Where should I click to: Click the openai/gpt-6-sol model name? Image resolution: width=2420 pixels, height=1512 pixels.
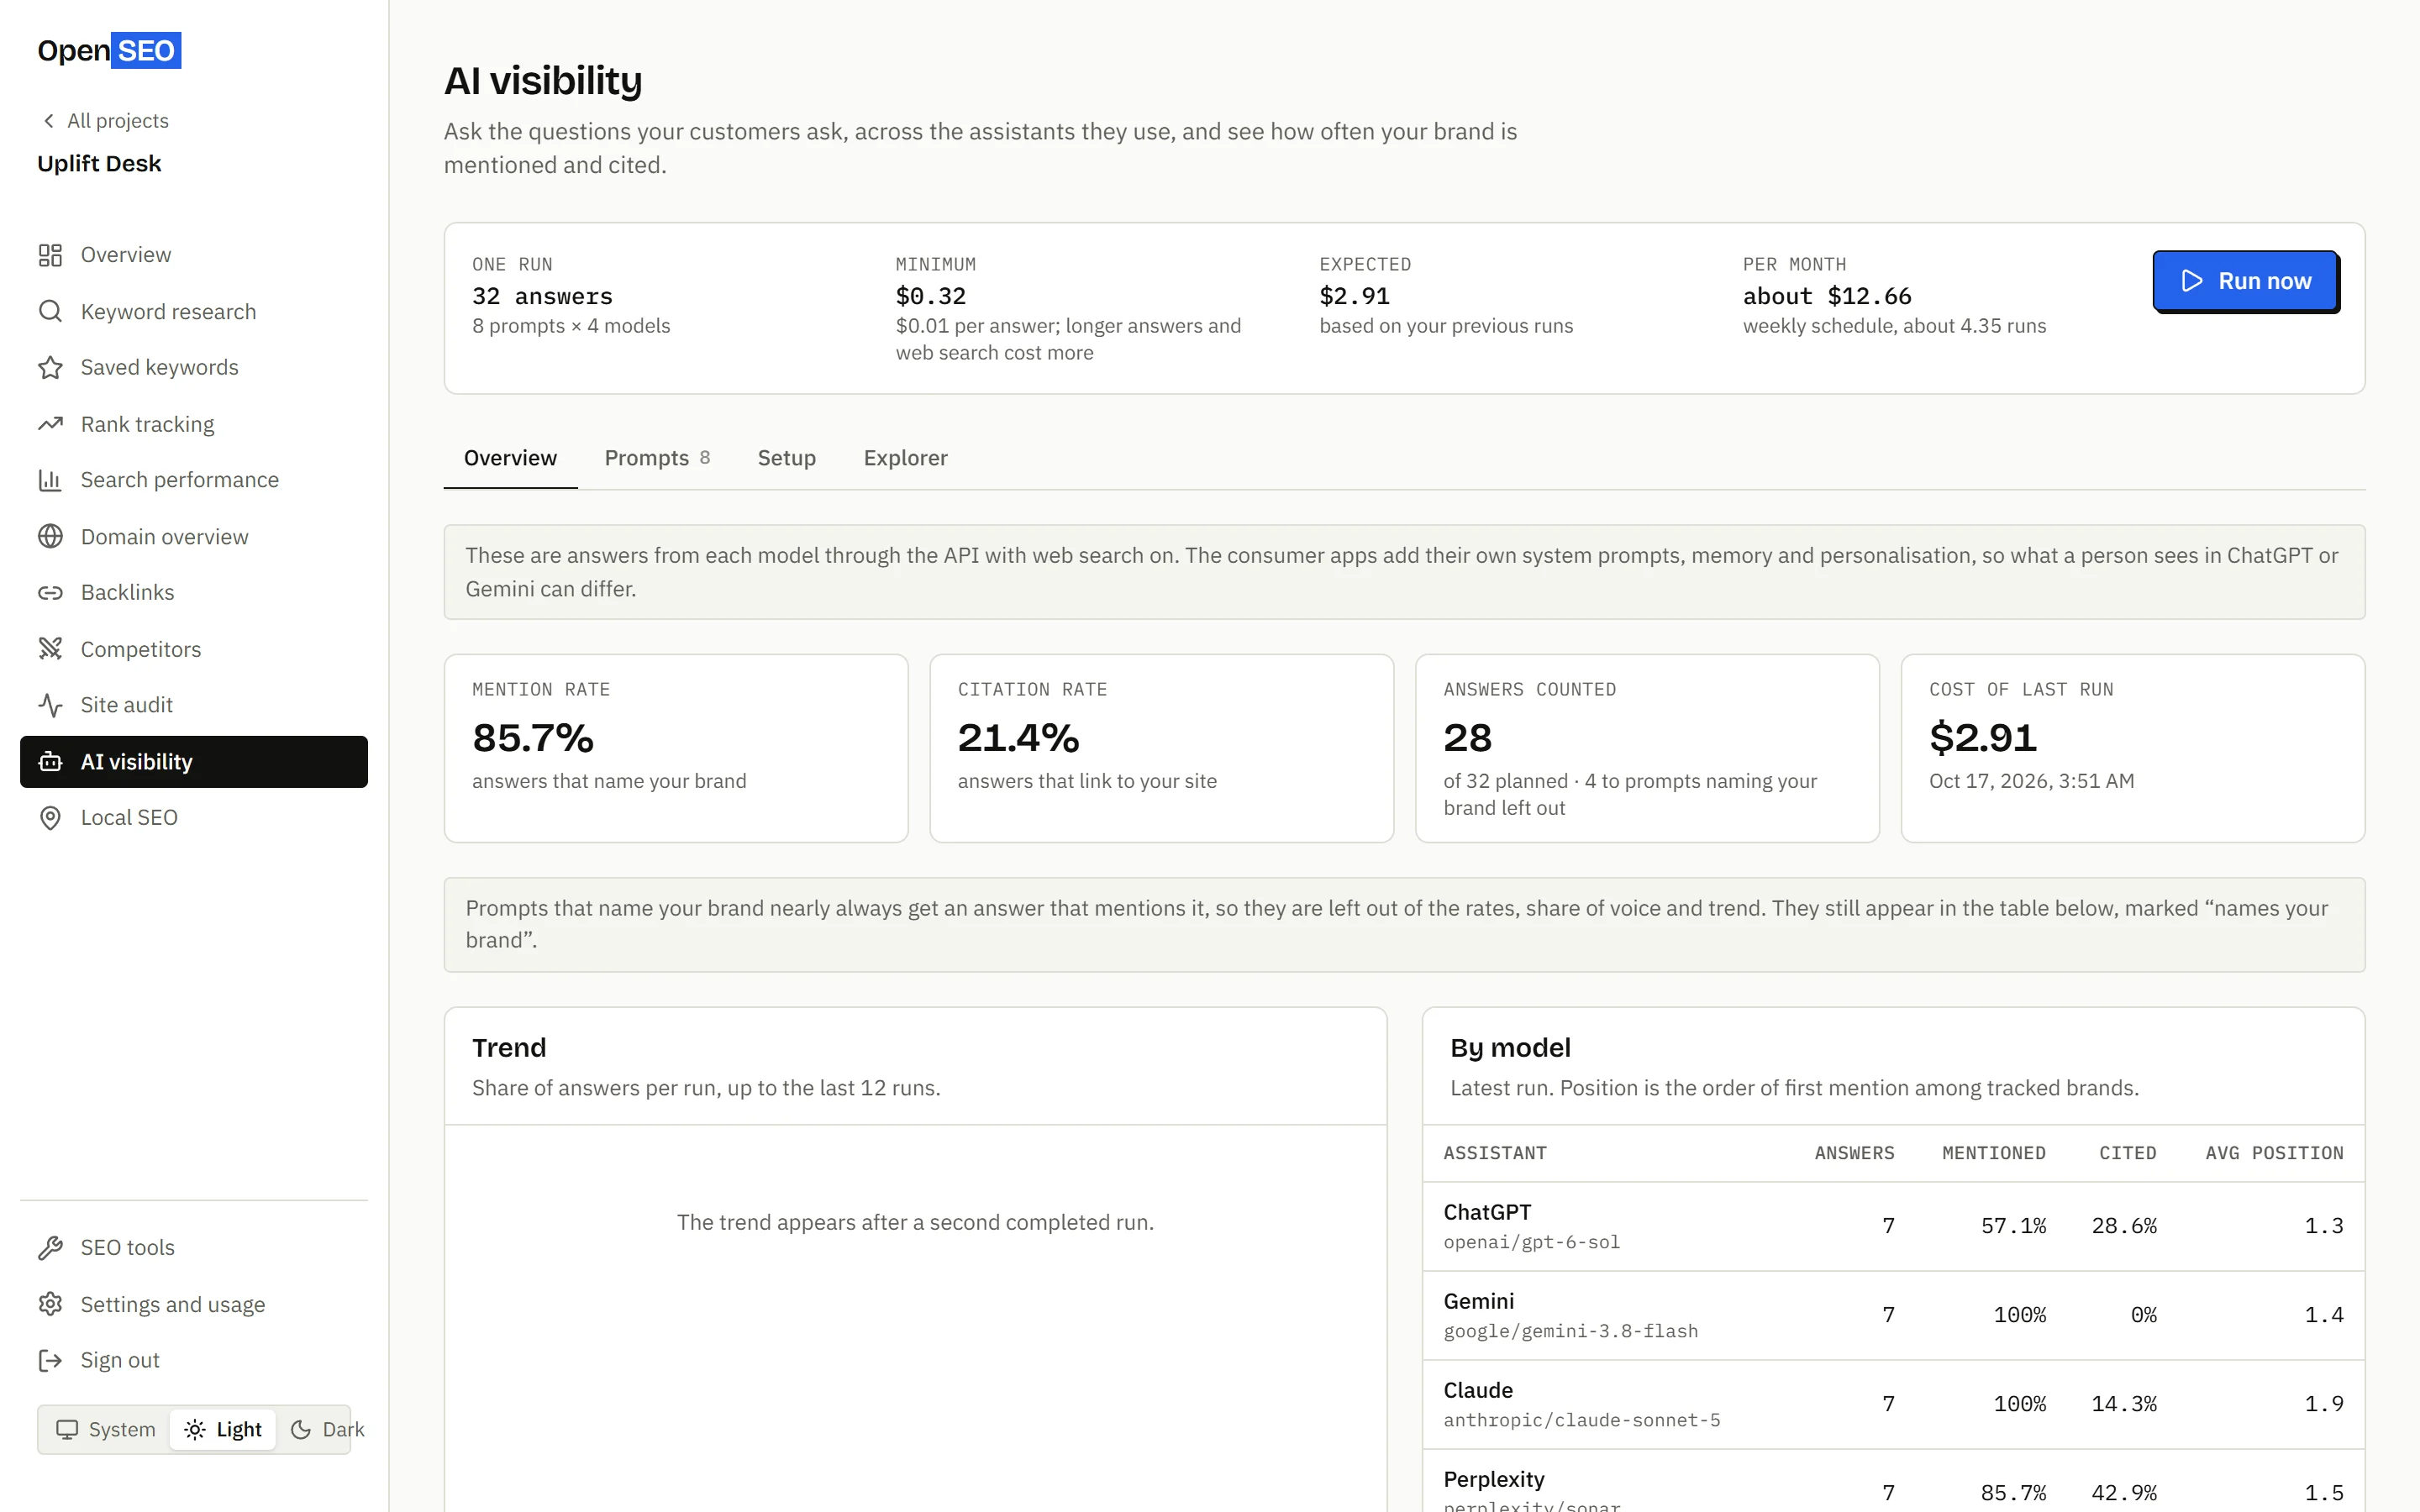pyautogui.click(x=1531, y=1242)
